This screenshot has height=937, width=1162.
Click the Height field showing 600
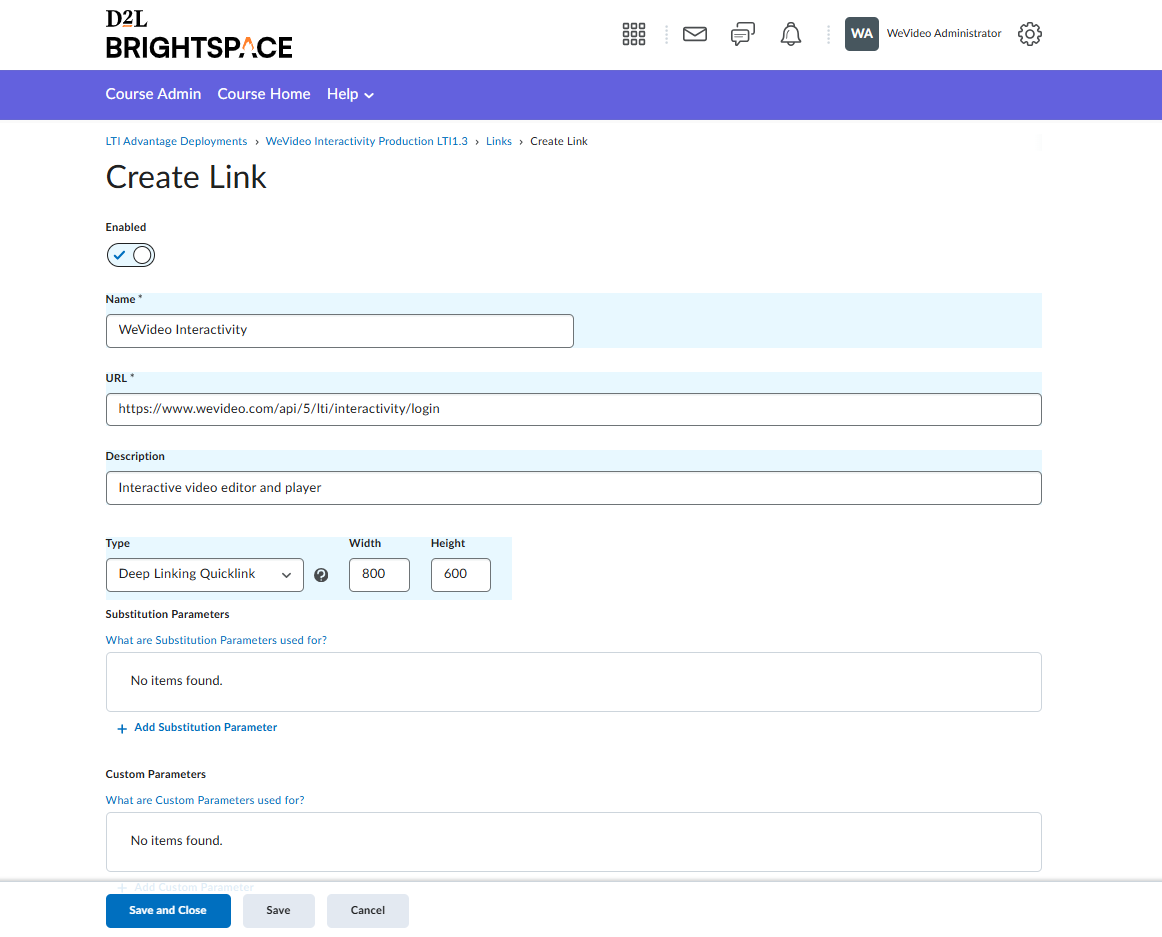pos(461,575)
